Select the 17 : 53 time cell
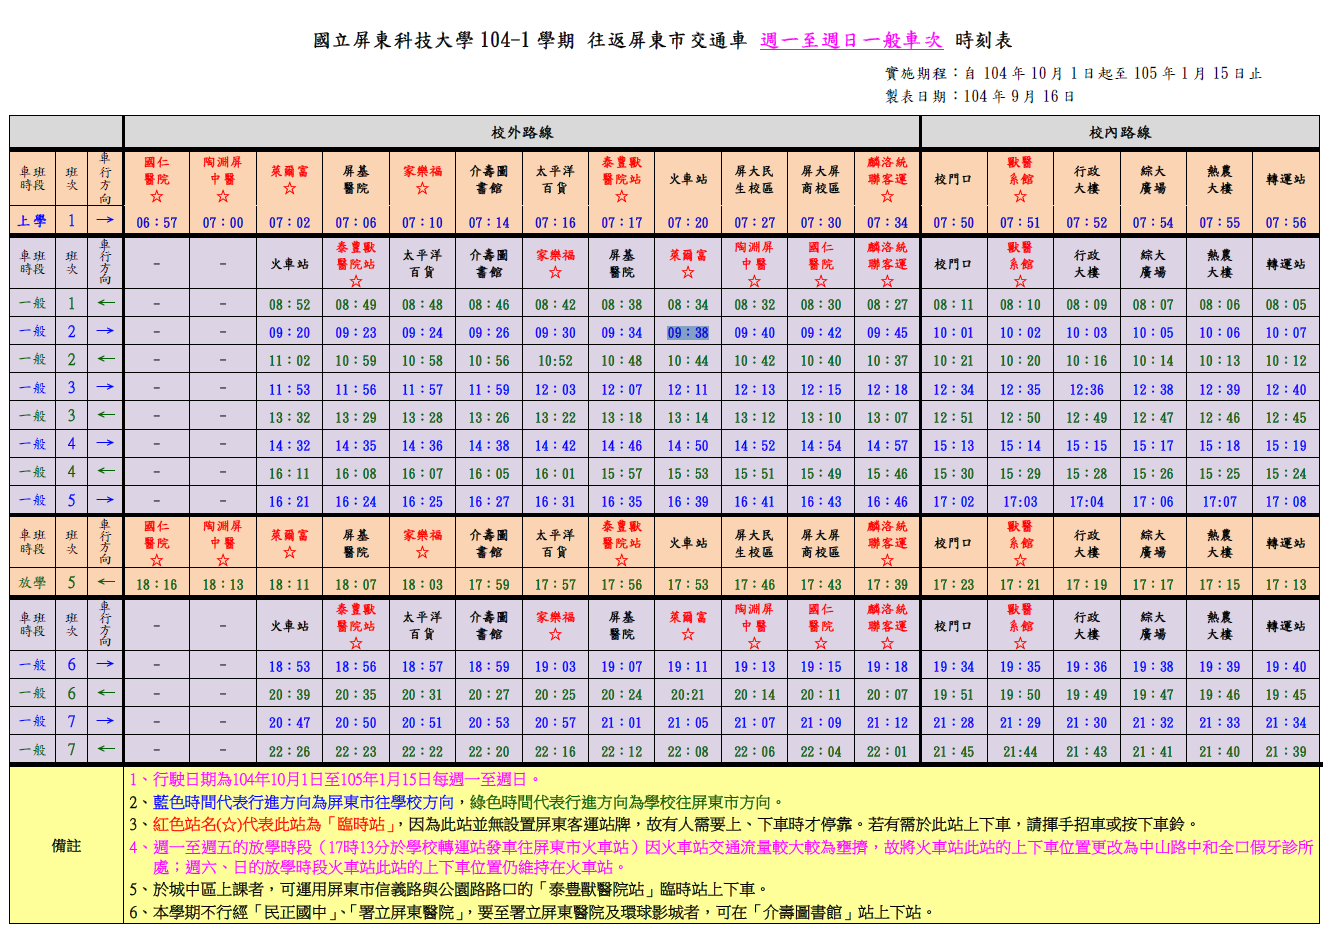This screenshot has width=1328, height=930. tap(688, 585)
